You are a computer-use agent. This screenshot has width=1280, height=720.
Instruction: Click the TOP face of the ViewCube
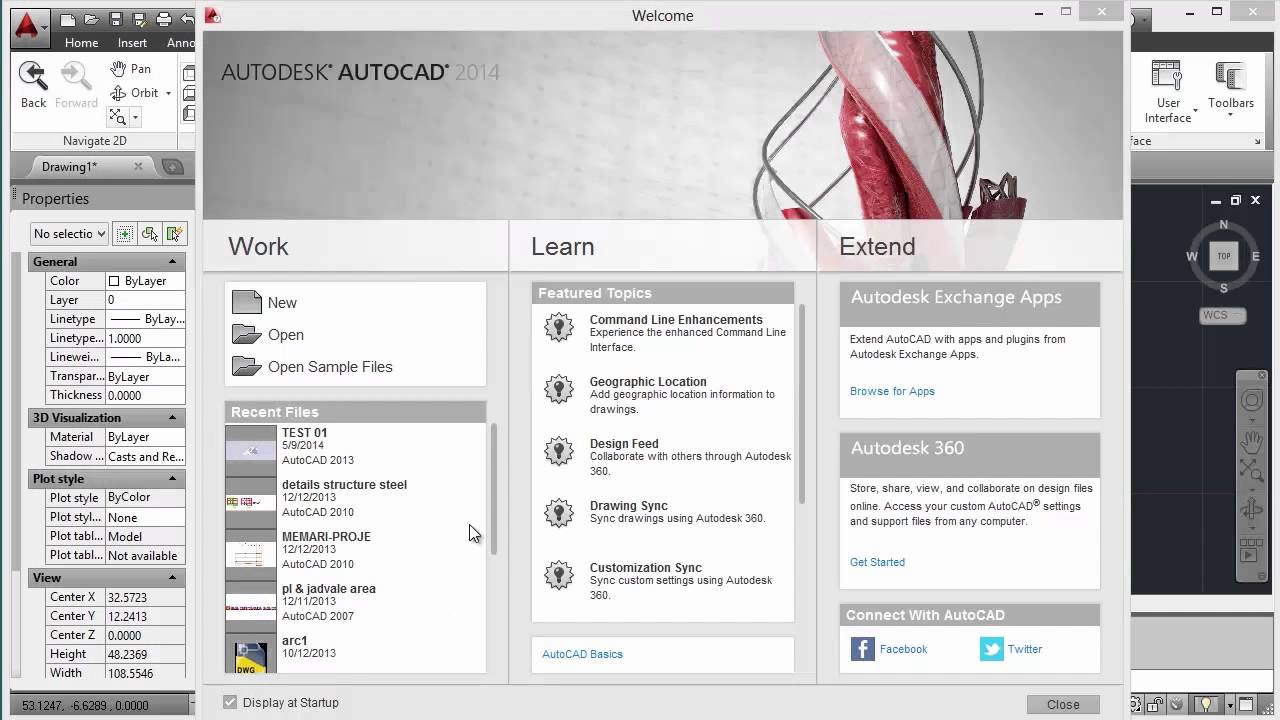point(1224,256)
